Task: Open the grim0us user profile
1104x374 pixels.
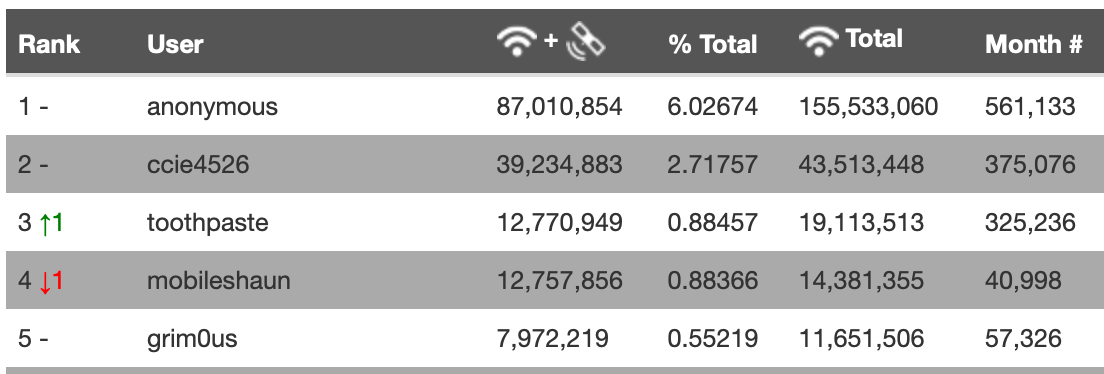Action: pyautogui.click(x=192, y=339)
